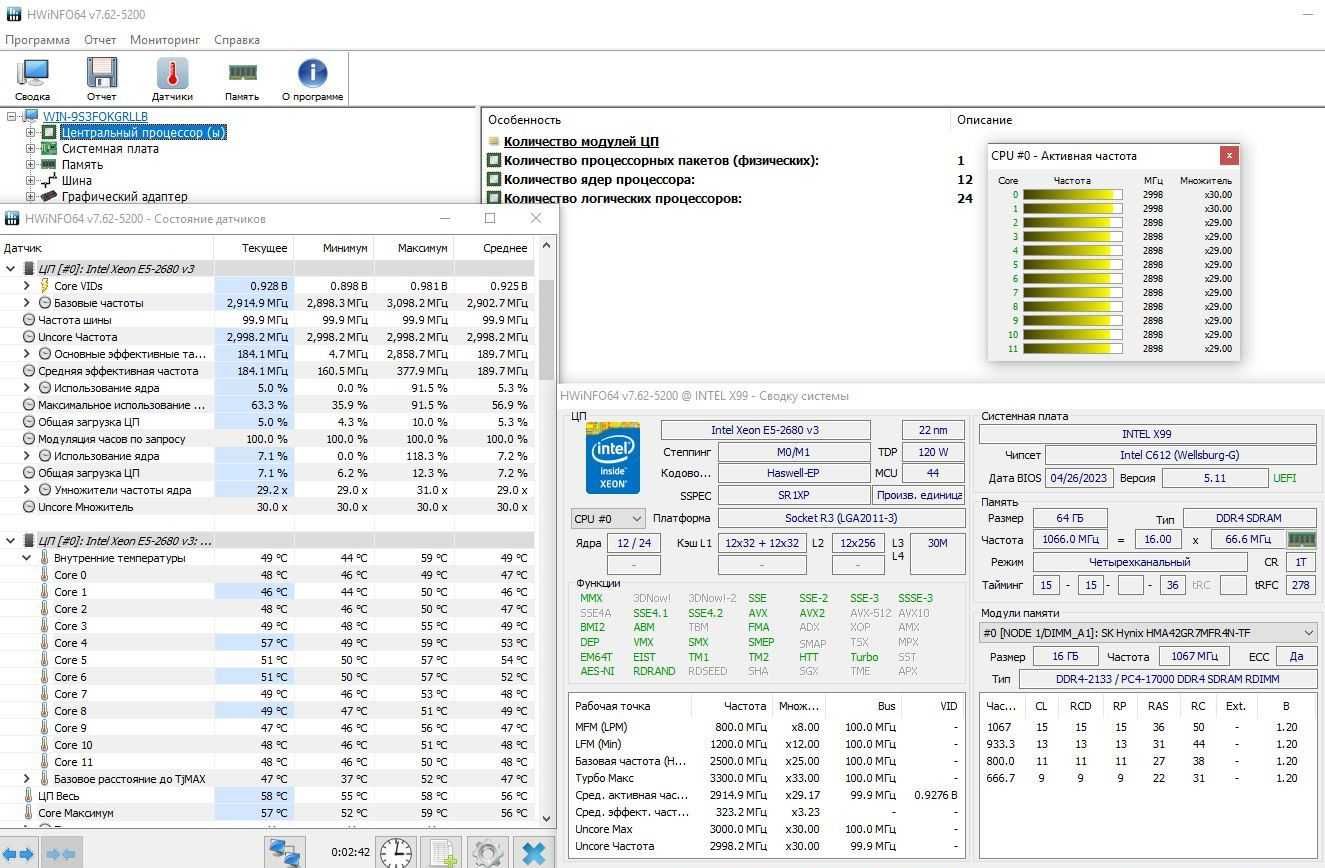
Task: Open the Отчет menu
Action: [100, 40]
